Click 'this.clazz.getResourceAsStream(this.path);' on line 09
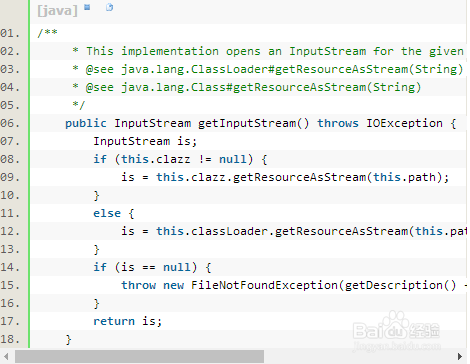 (x=303, y=177)
